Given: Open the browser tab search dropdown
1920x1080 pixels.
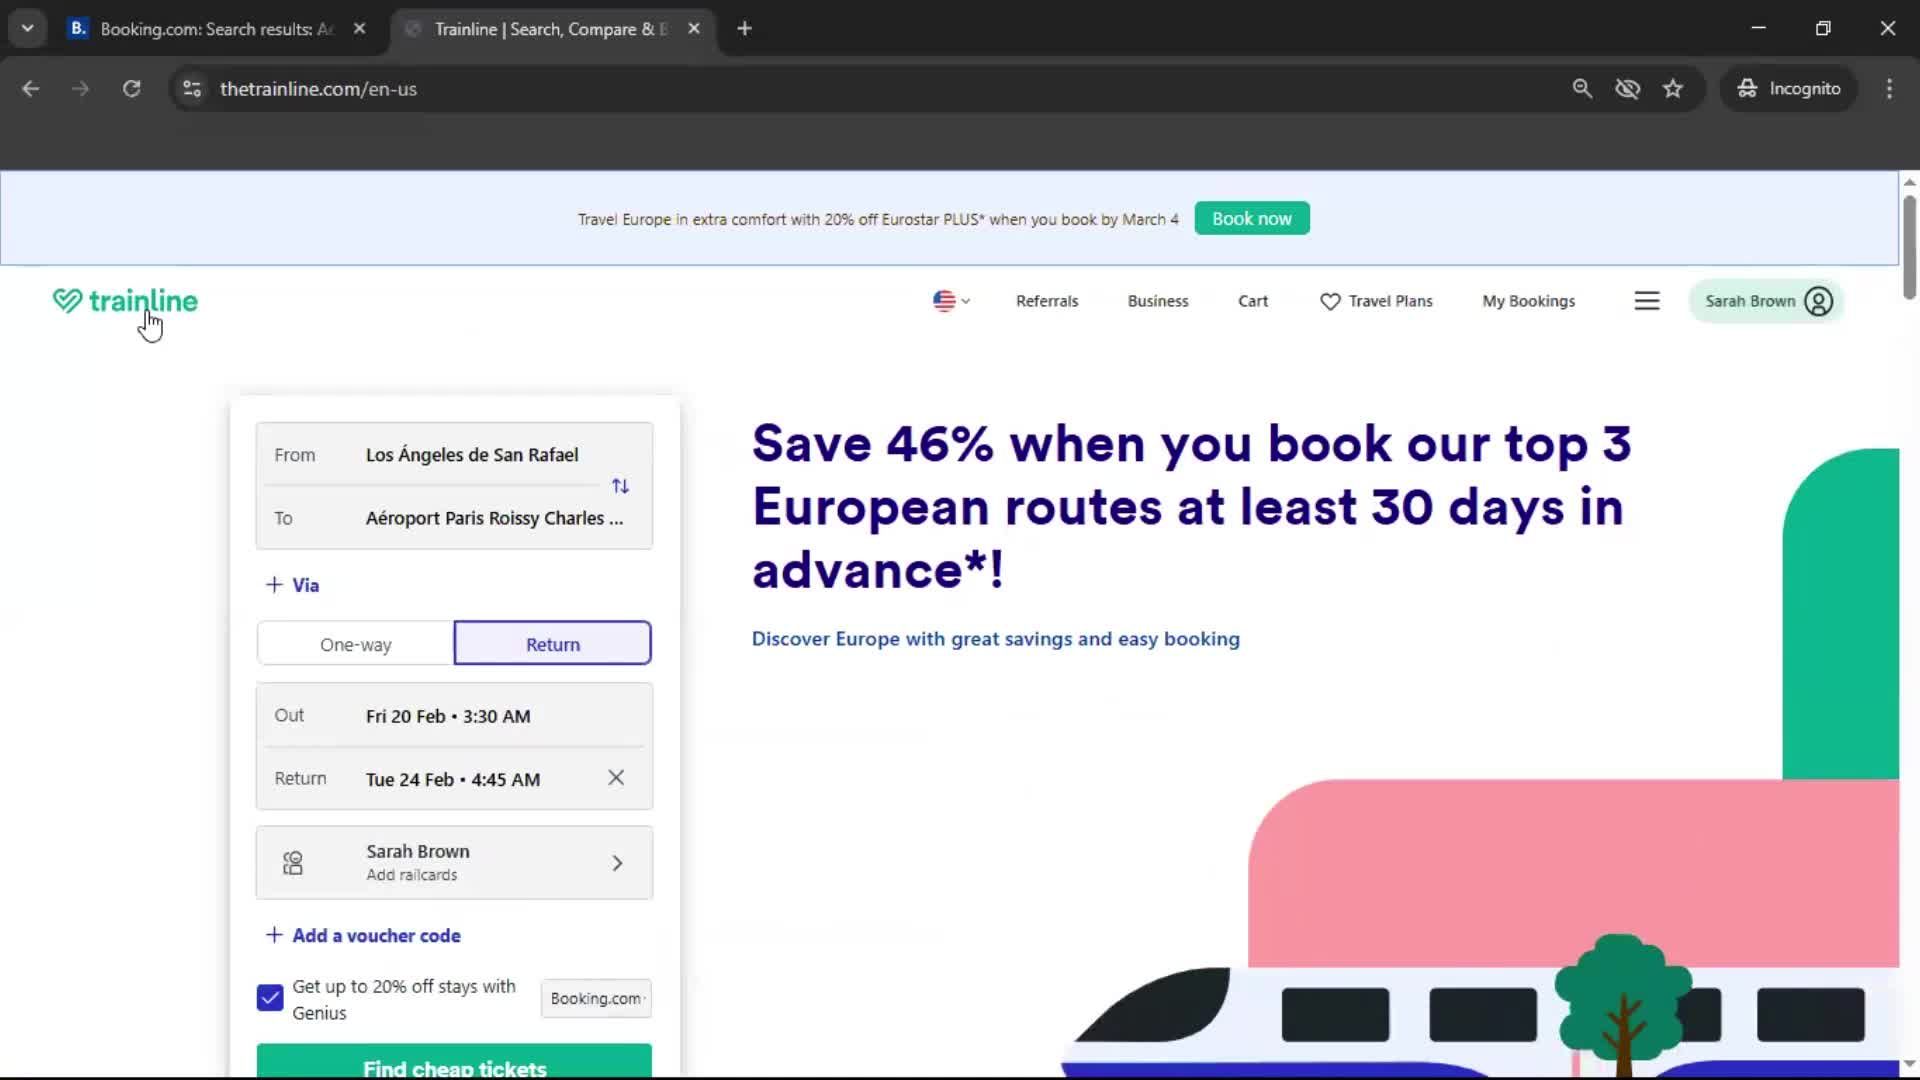Looking at the screenshot, I should [x=27, y=28].
